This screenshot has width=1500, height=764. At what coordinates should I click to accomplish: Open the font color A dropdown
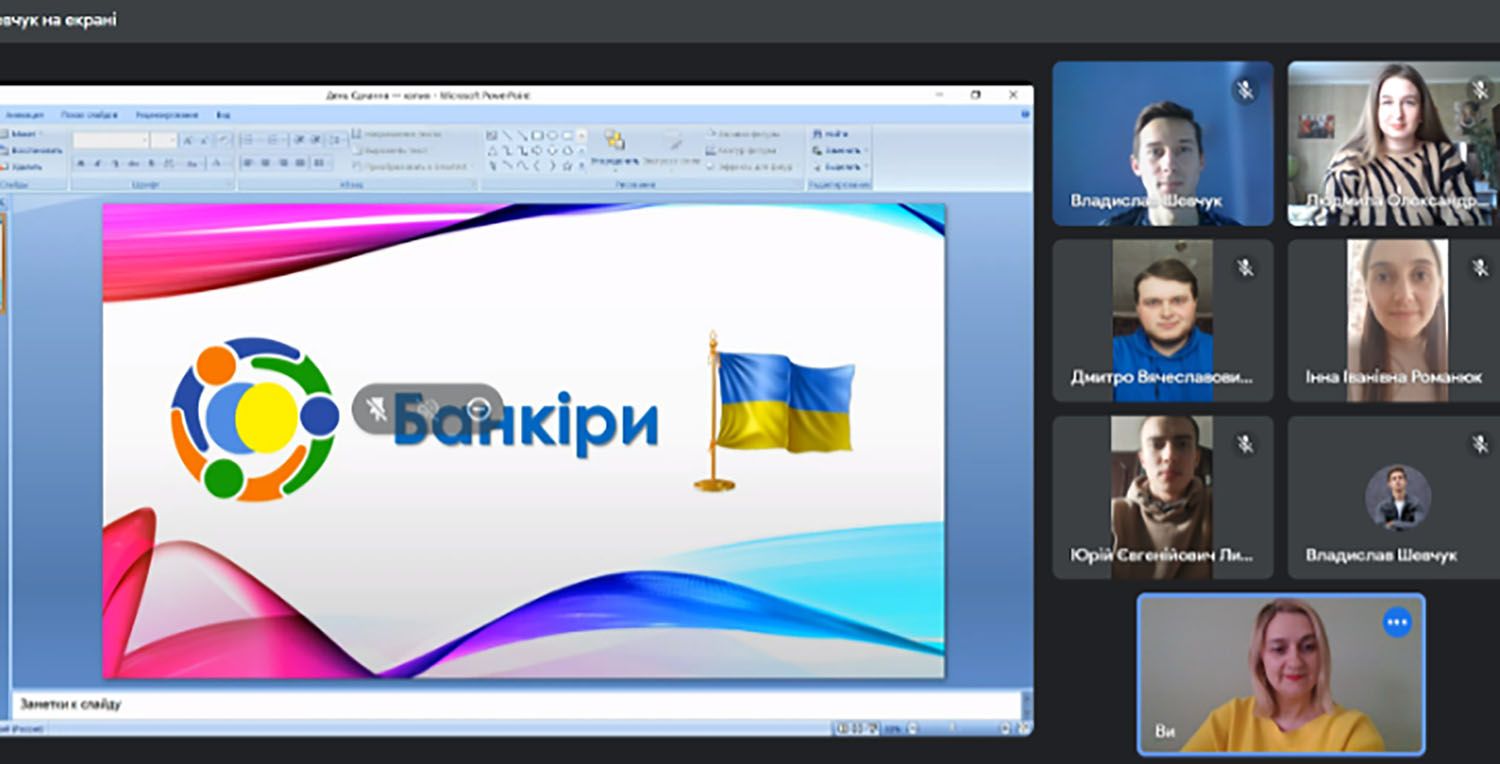coord(219,163)
